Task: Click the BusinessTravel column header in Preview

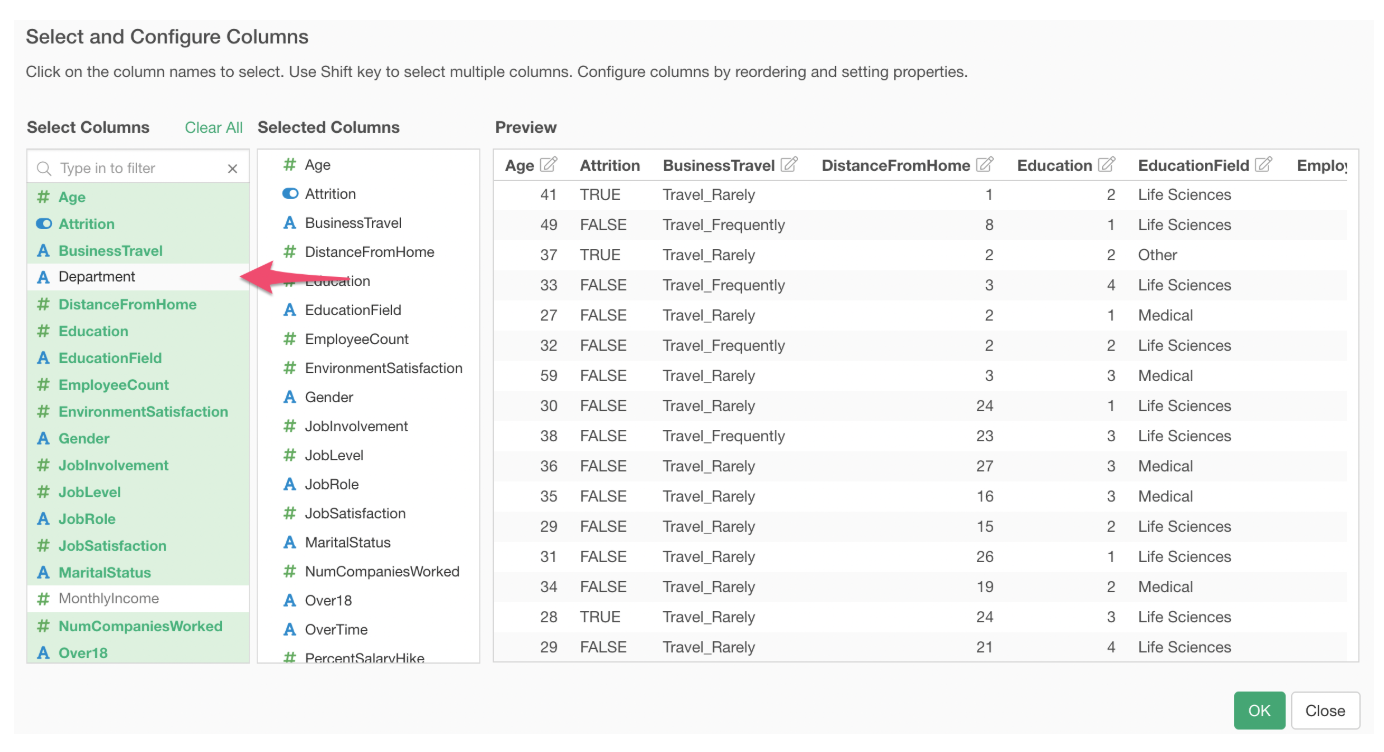Action: click(x=718, y=166)
